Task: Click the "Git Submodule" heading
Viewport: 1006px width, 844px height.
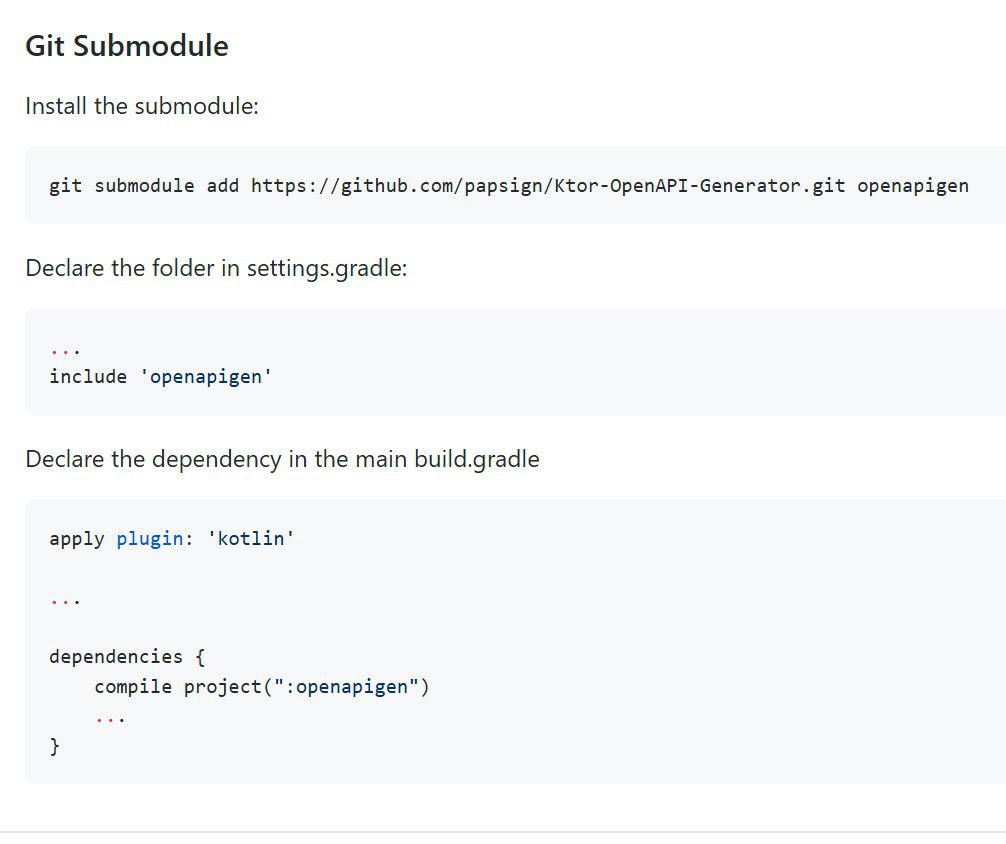Action: point(127,46)
